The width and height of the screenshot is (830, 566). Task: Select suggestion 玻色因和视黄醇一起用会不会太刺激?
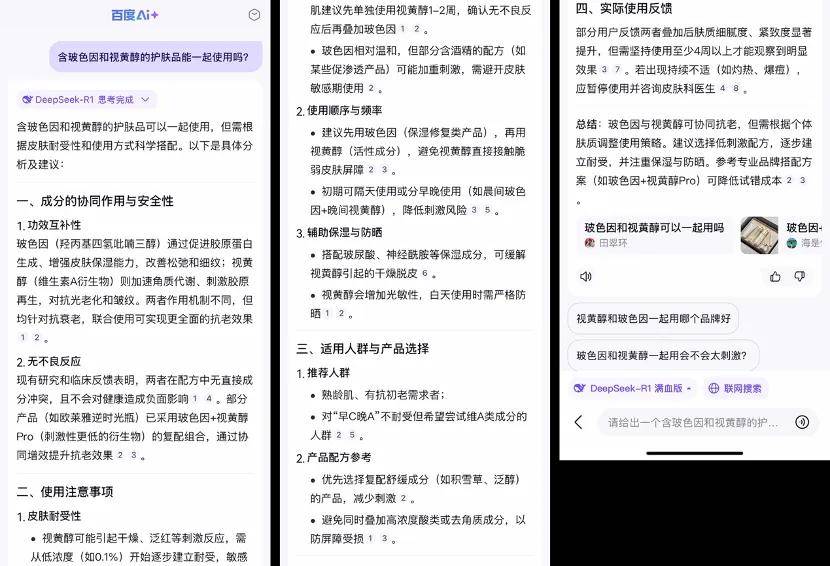[662, 355]
